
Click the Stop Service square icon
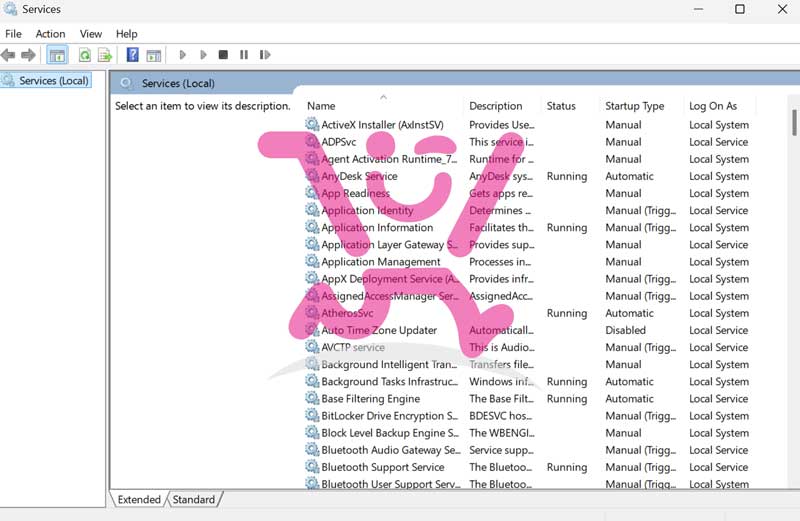click(223, 55)
